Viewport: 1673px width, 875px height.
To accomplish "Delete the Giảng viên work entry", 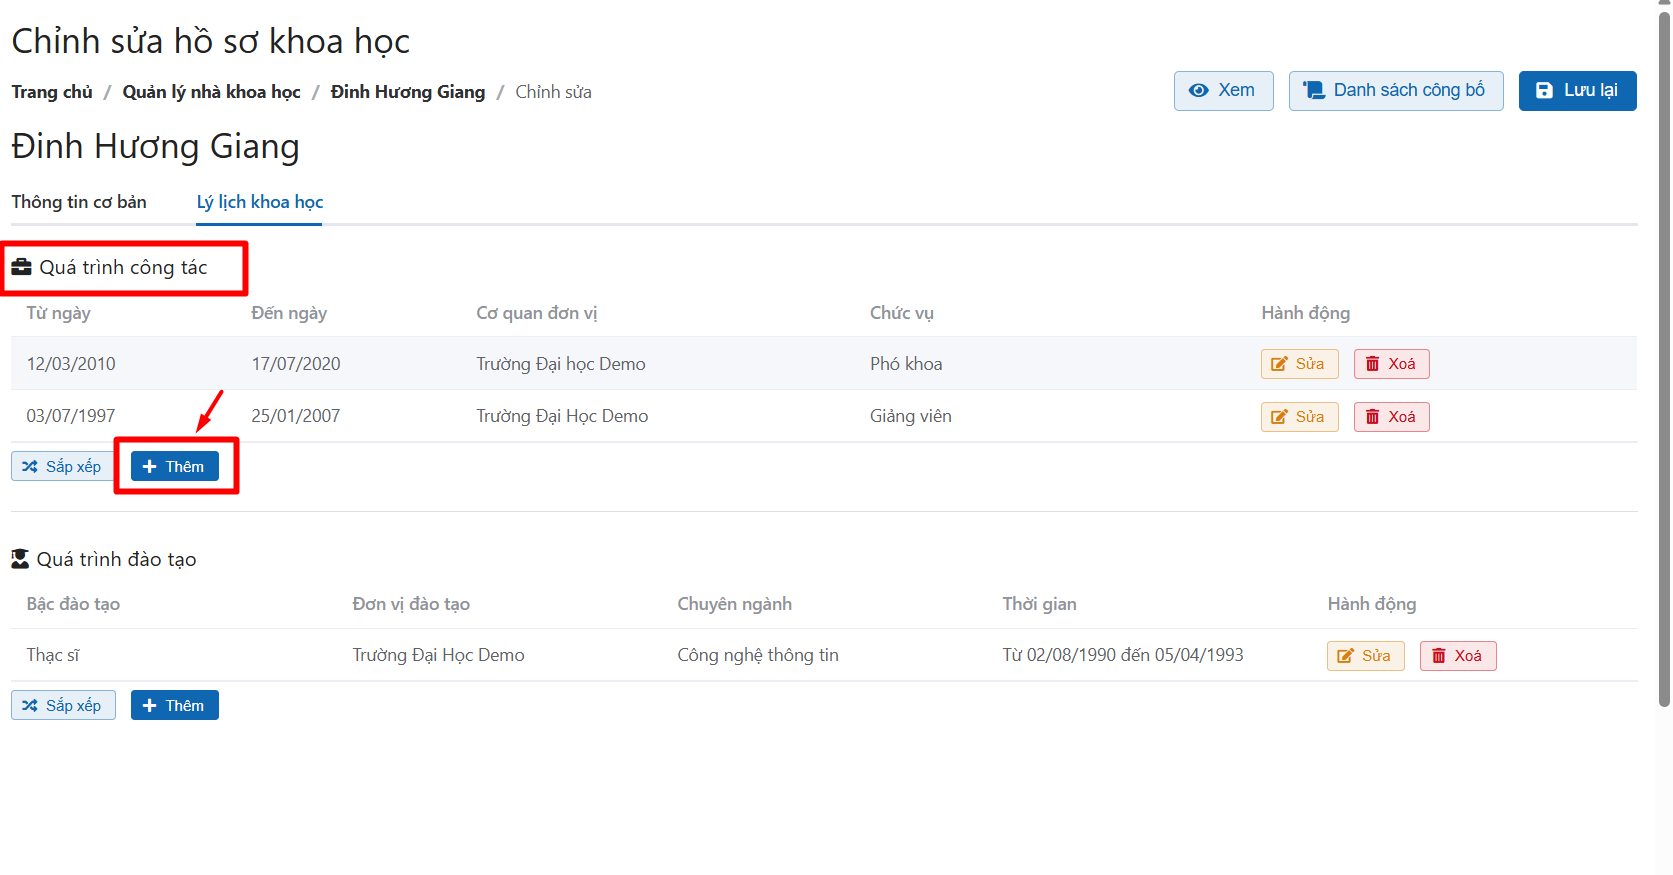I will (1391, 417).
